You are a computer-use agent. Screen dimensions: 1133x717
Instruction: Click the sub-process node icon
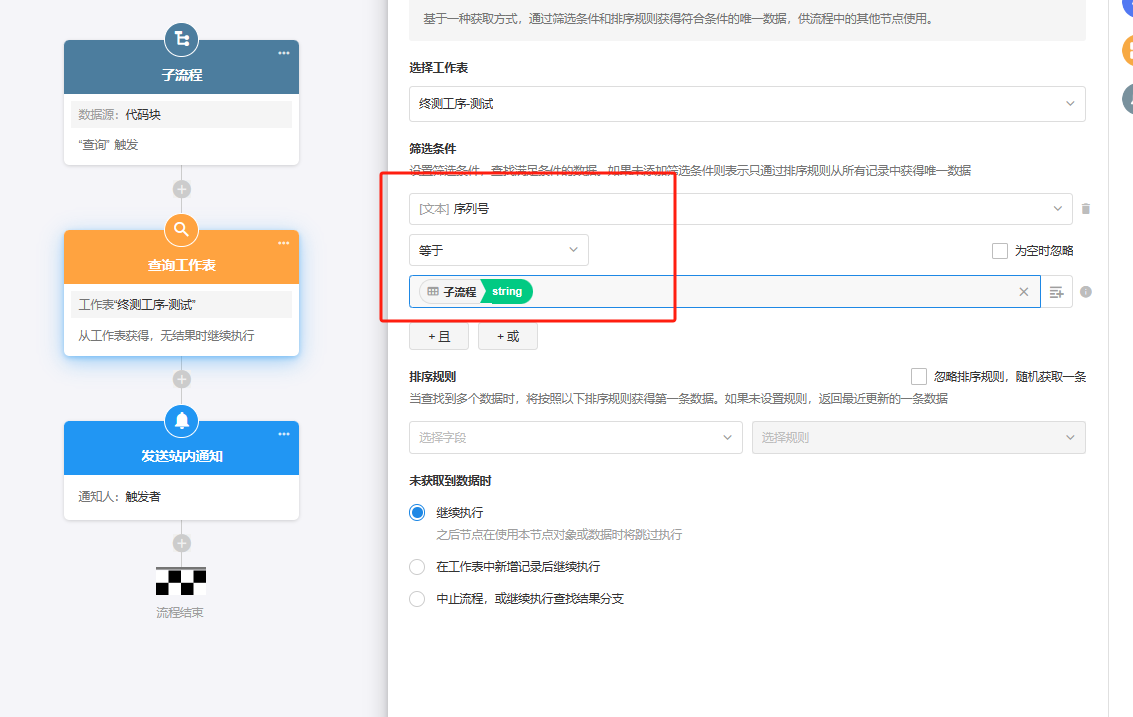click(x=181, y=40)
